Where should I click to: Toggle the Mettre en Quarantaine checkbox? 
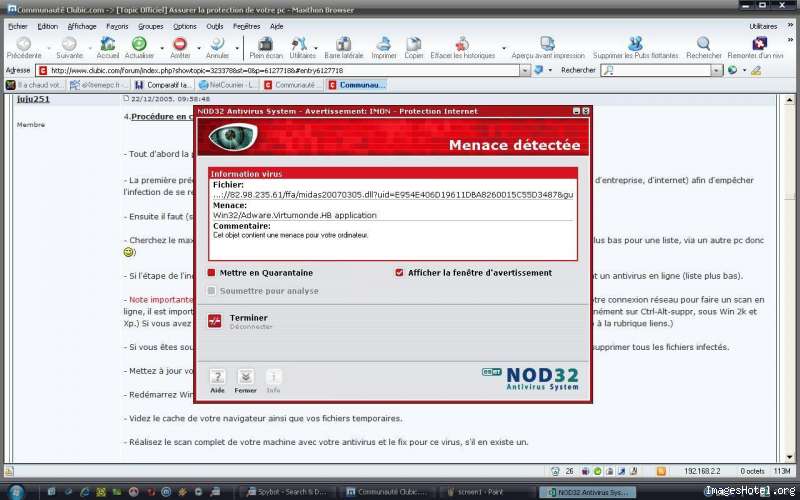pyautogui.click(x=211, y=273)
